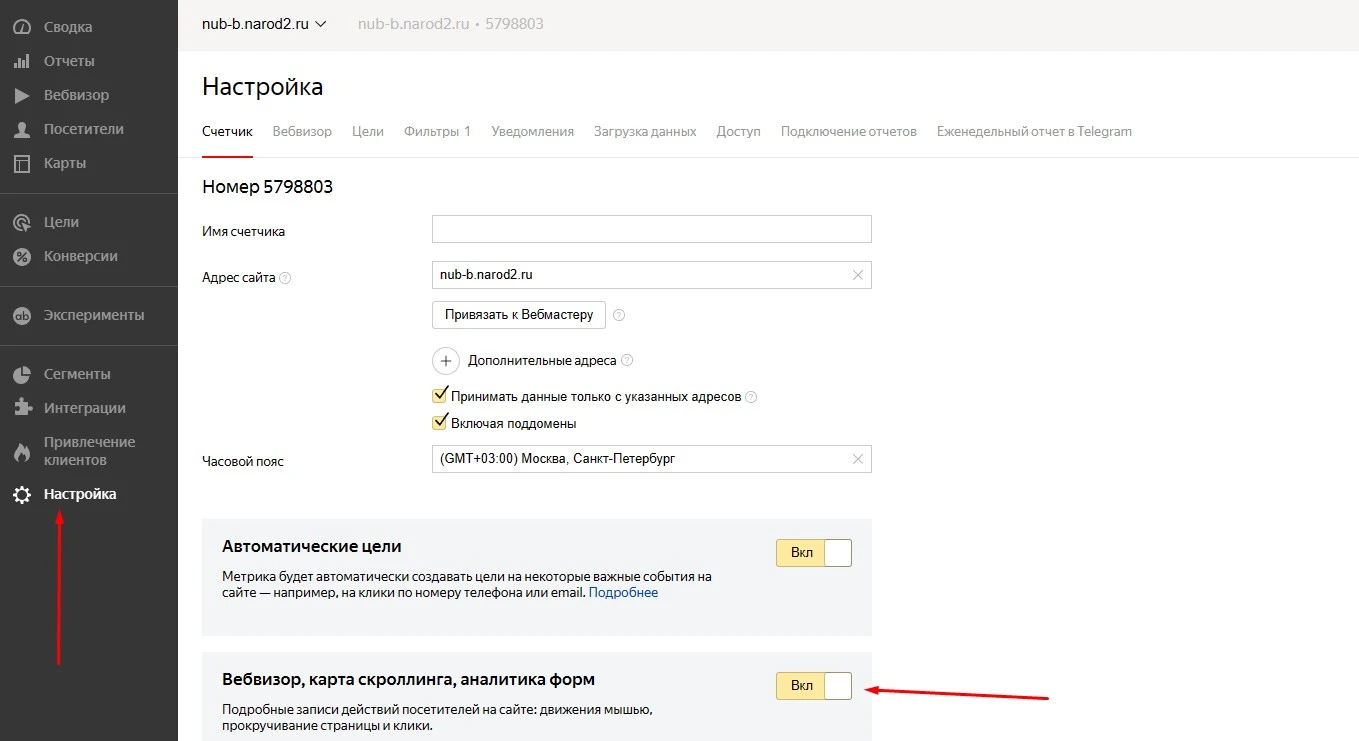Viewport: 1359px width, 741px height.
Task: Click help icon after Принимать данные checkbox
Action: coord(751,397)
